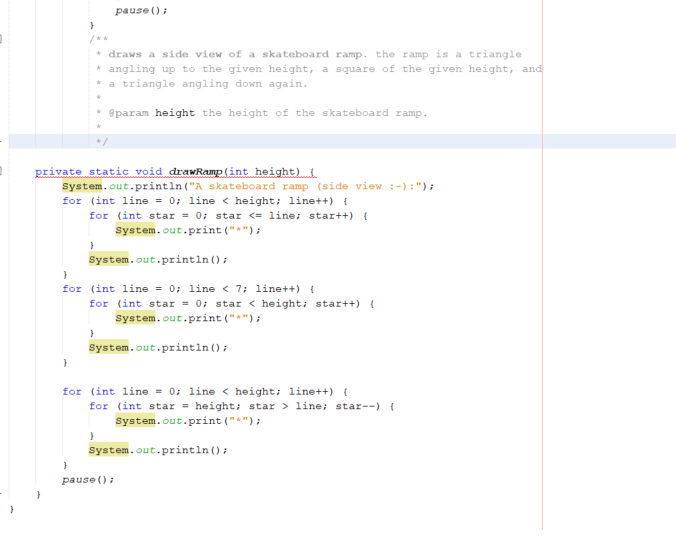
Task: Click the println method name in skateboard ramp statement
Action: pyautogui.click(x=158, y=186)
